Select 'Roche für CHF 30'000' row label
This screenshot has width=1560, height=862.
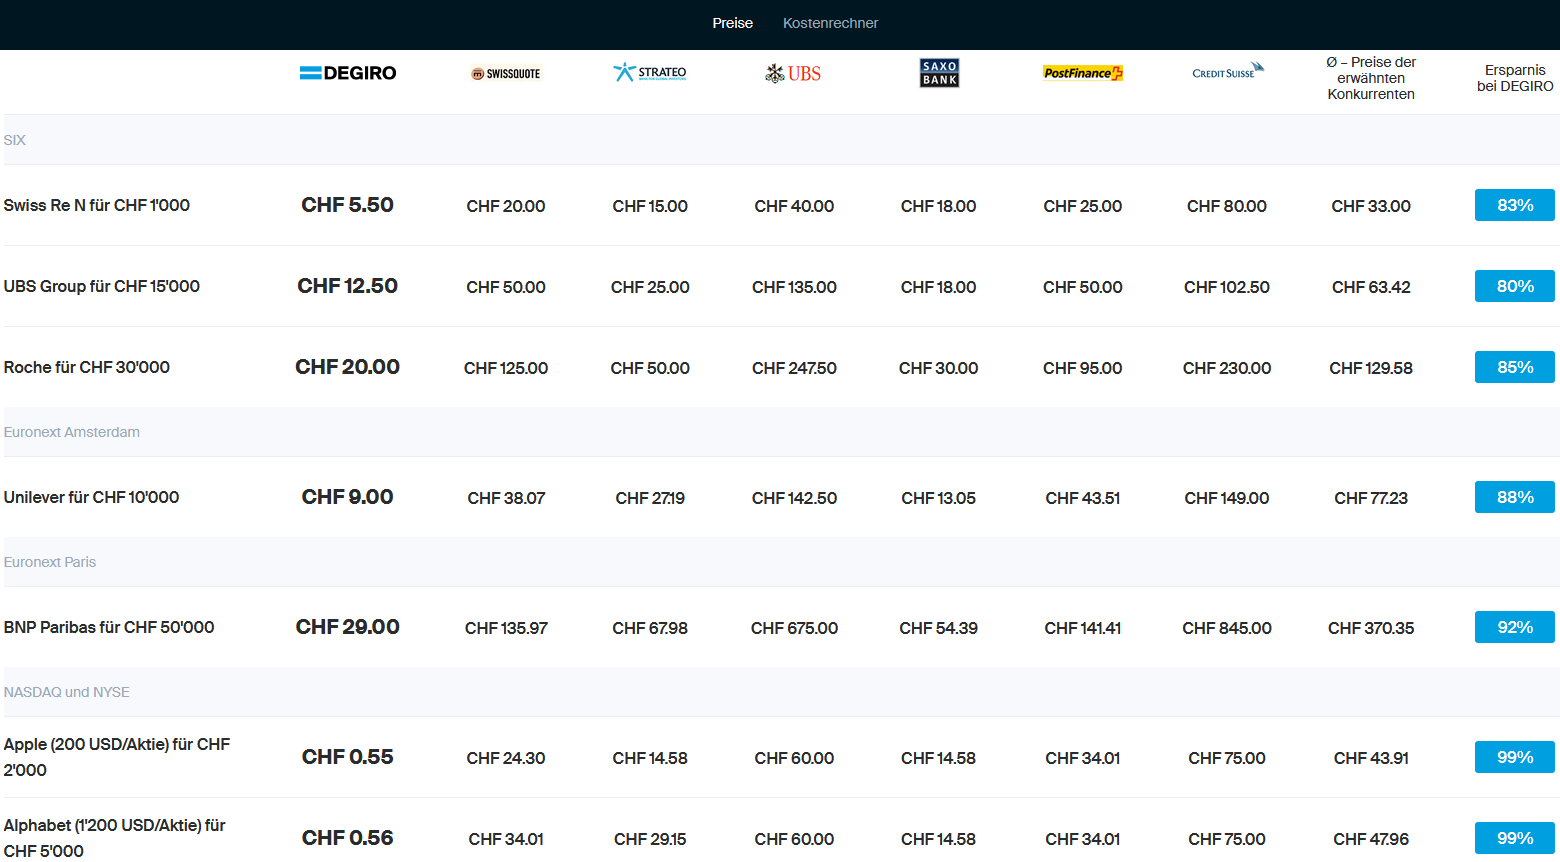point(87,367)
